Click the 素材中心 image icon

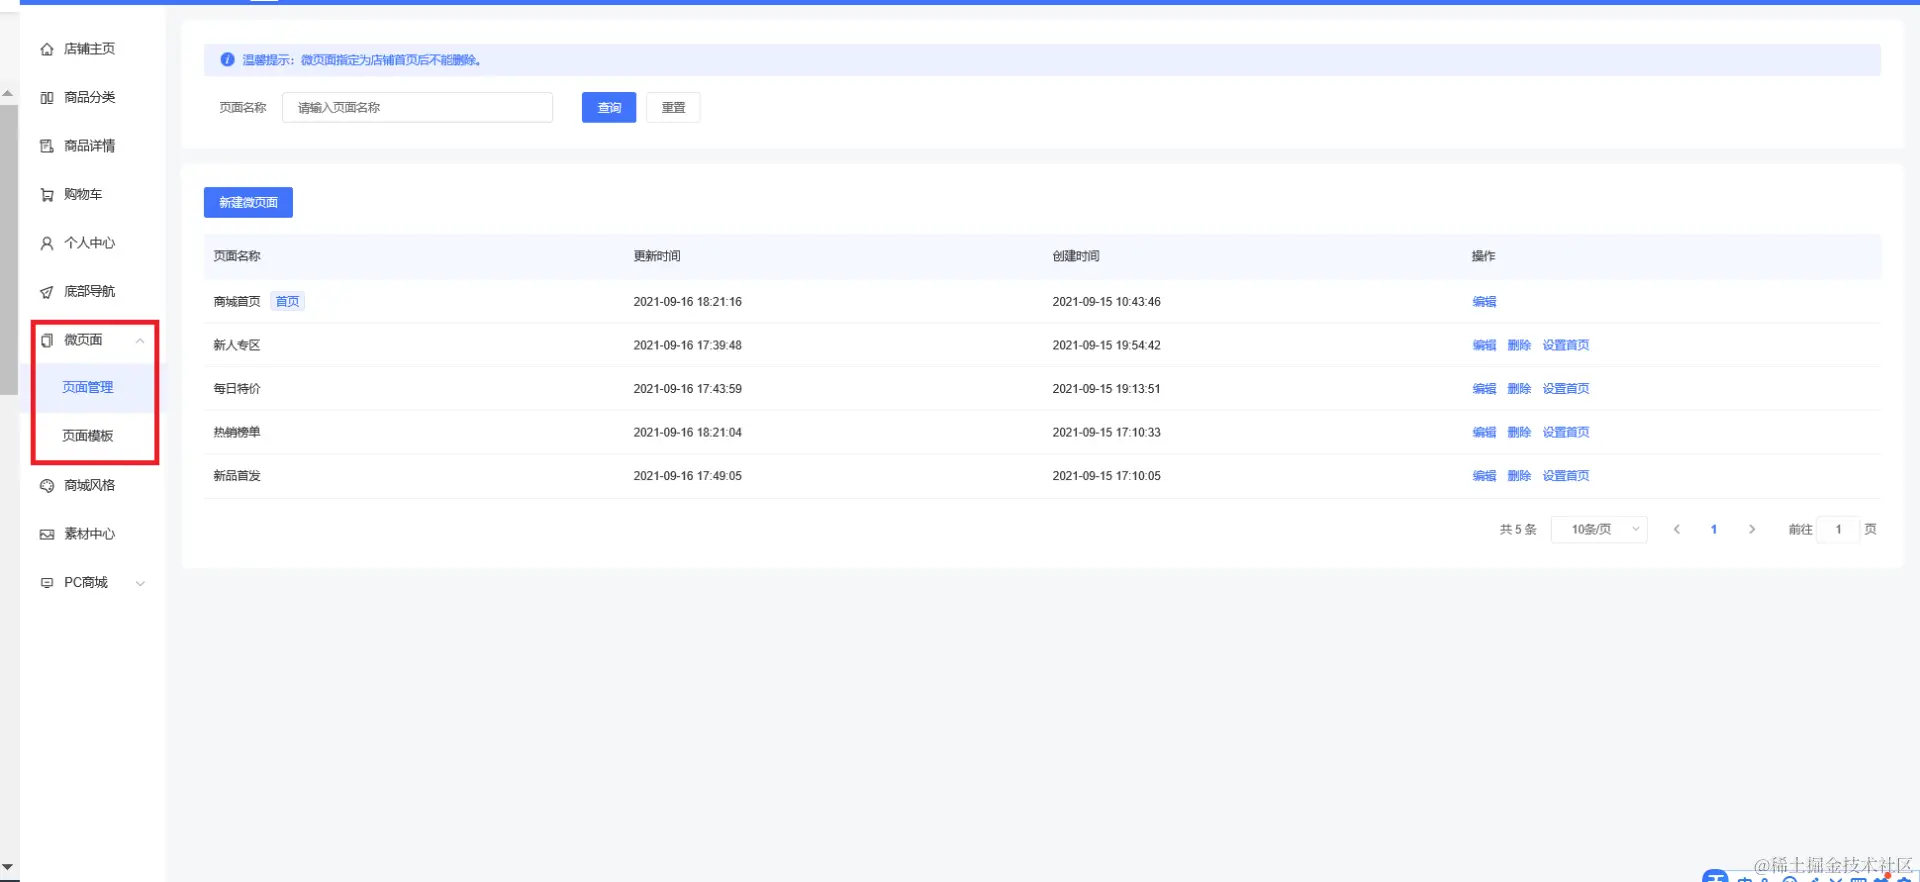(47, 534)
